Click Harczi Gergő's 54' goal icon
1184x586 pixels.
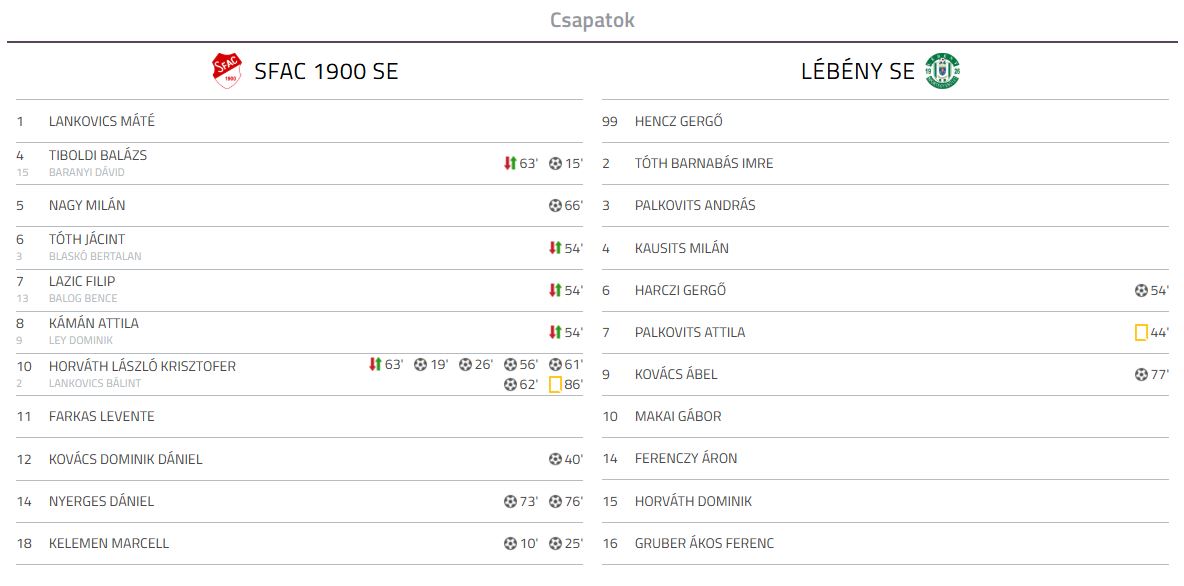pyautogui.click(x=1141, y=291)
